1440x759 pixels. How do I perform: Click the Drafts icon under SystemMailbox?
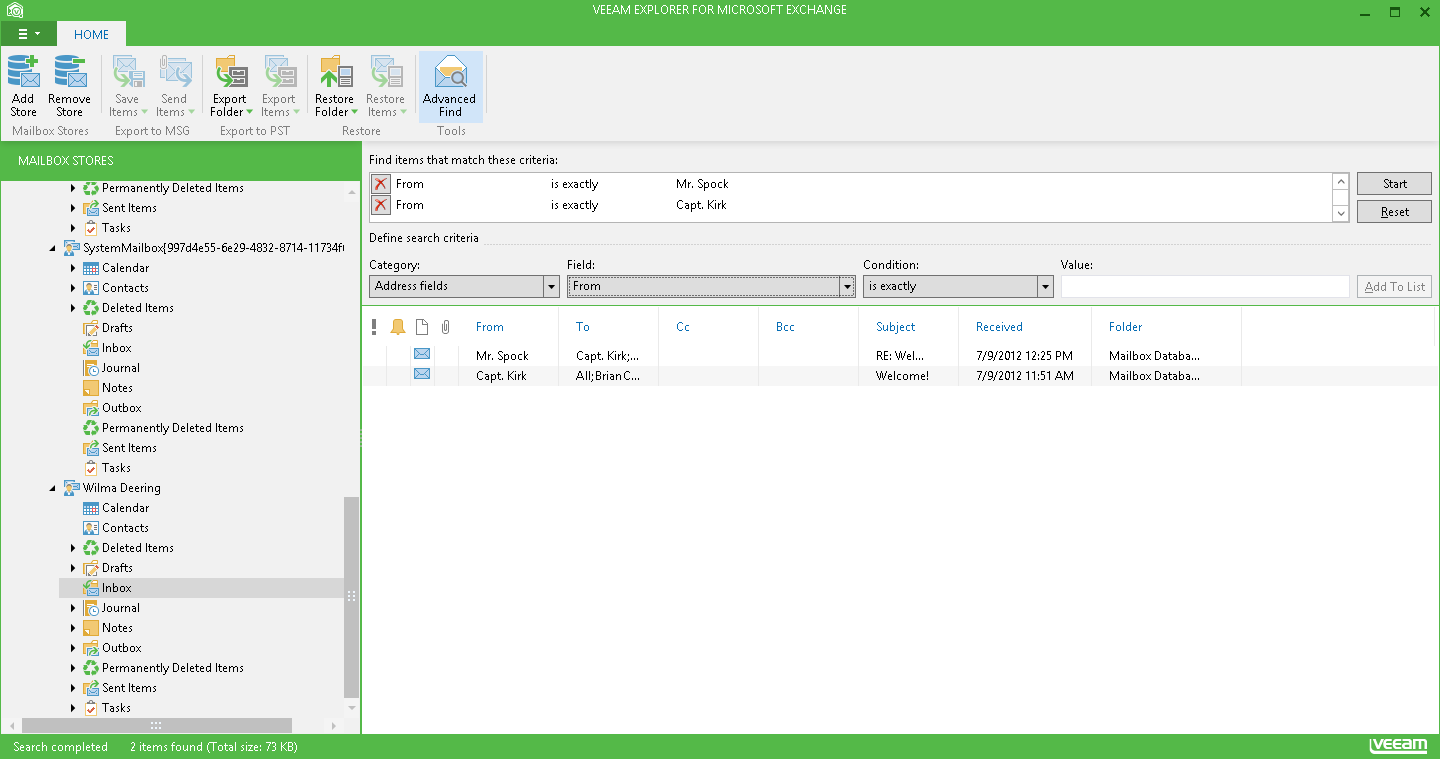pyautogui.click(x=91, y=328)
